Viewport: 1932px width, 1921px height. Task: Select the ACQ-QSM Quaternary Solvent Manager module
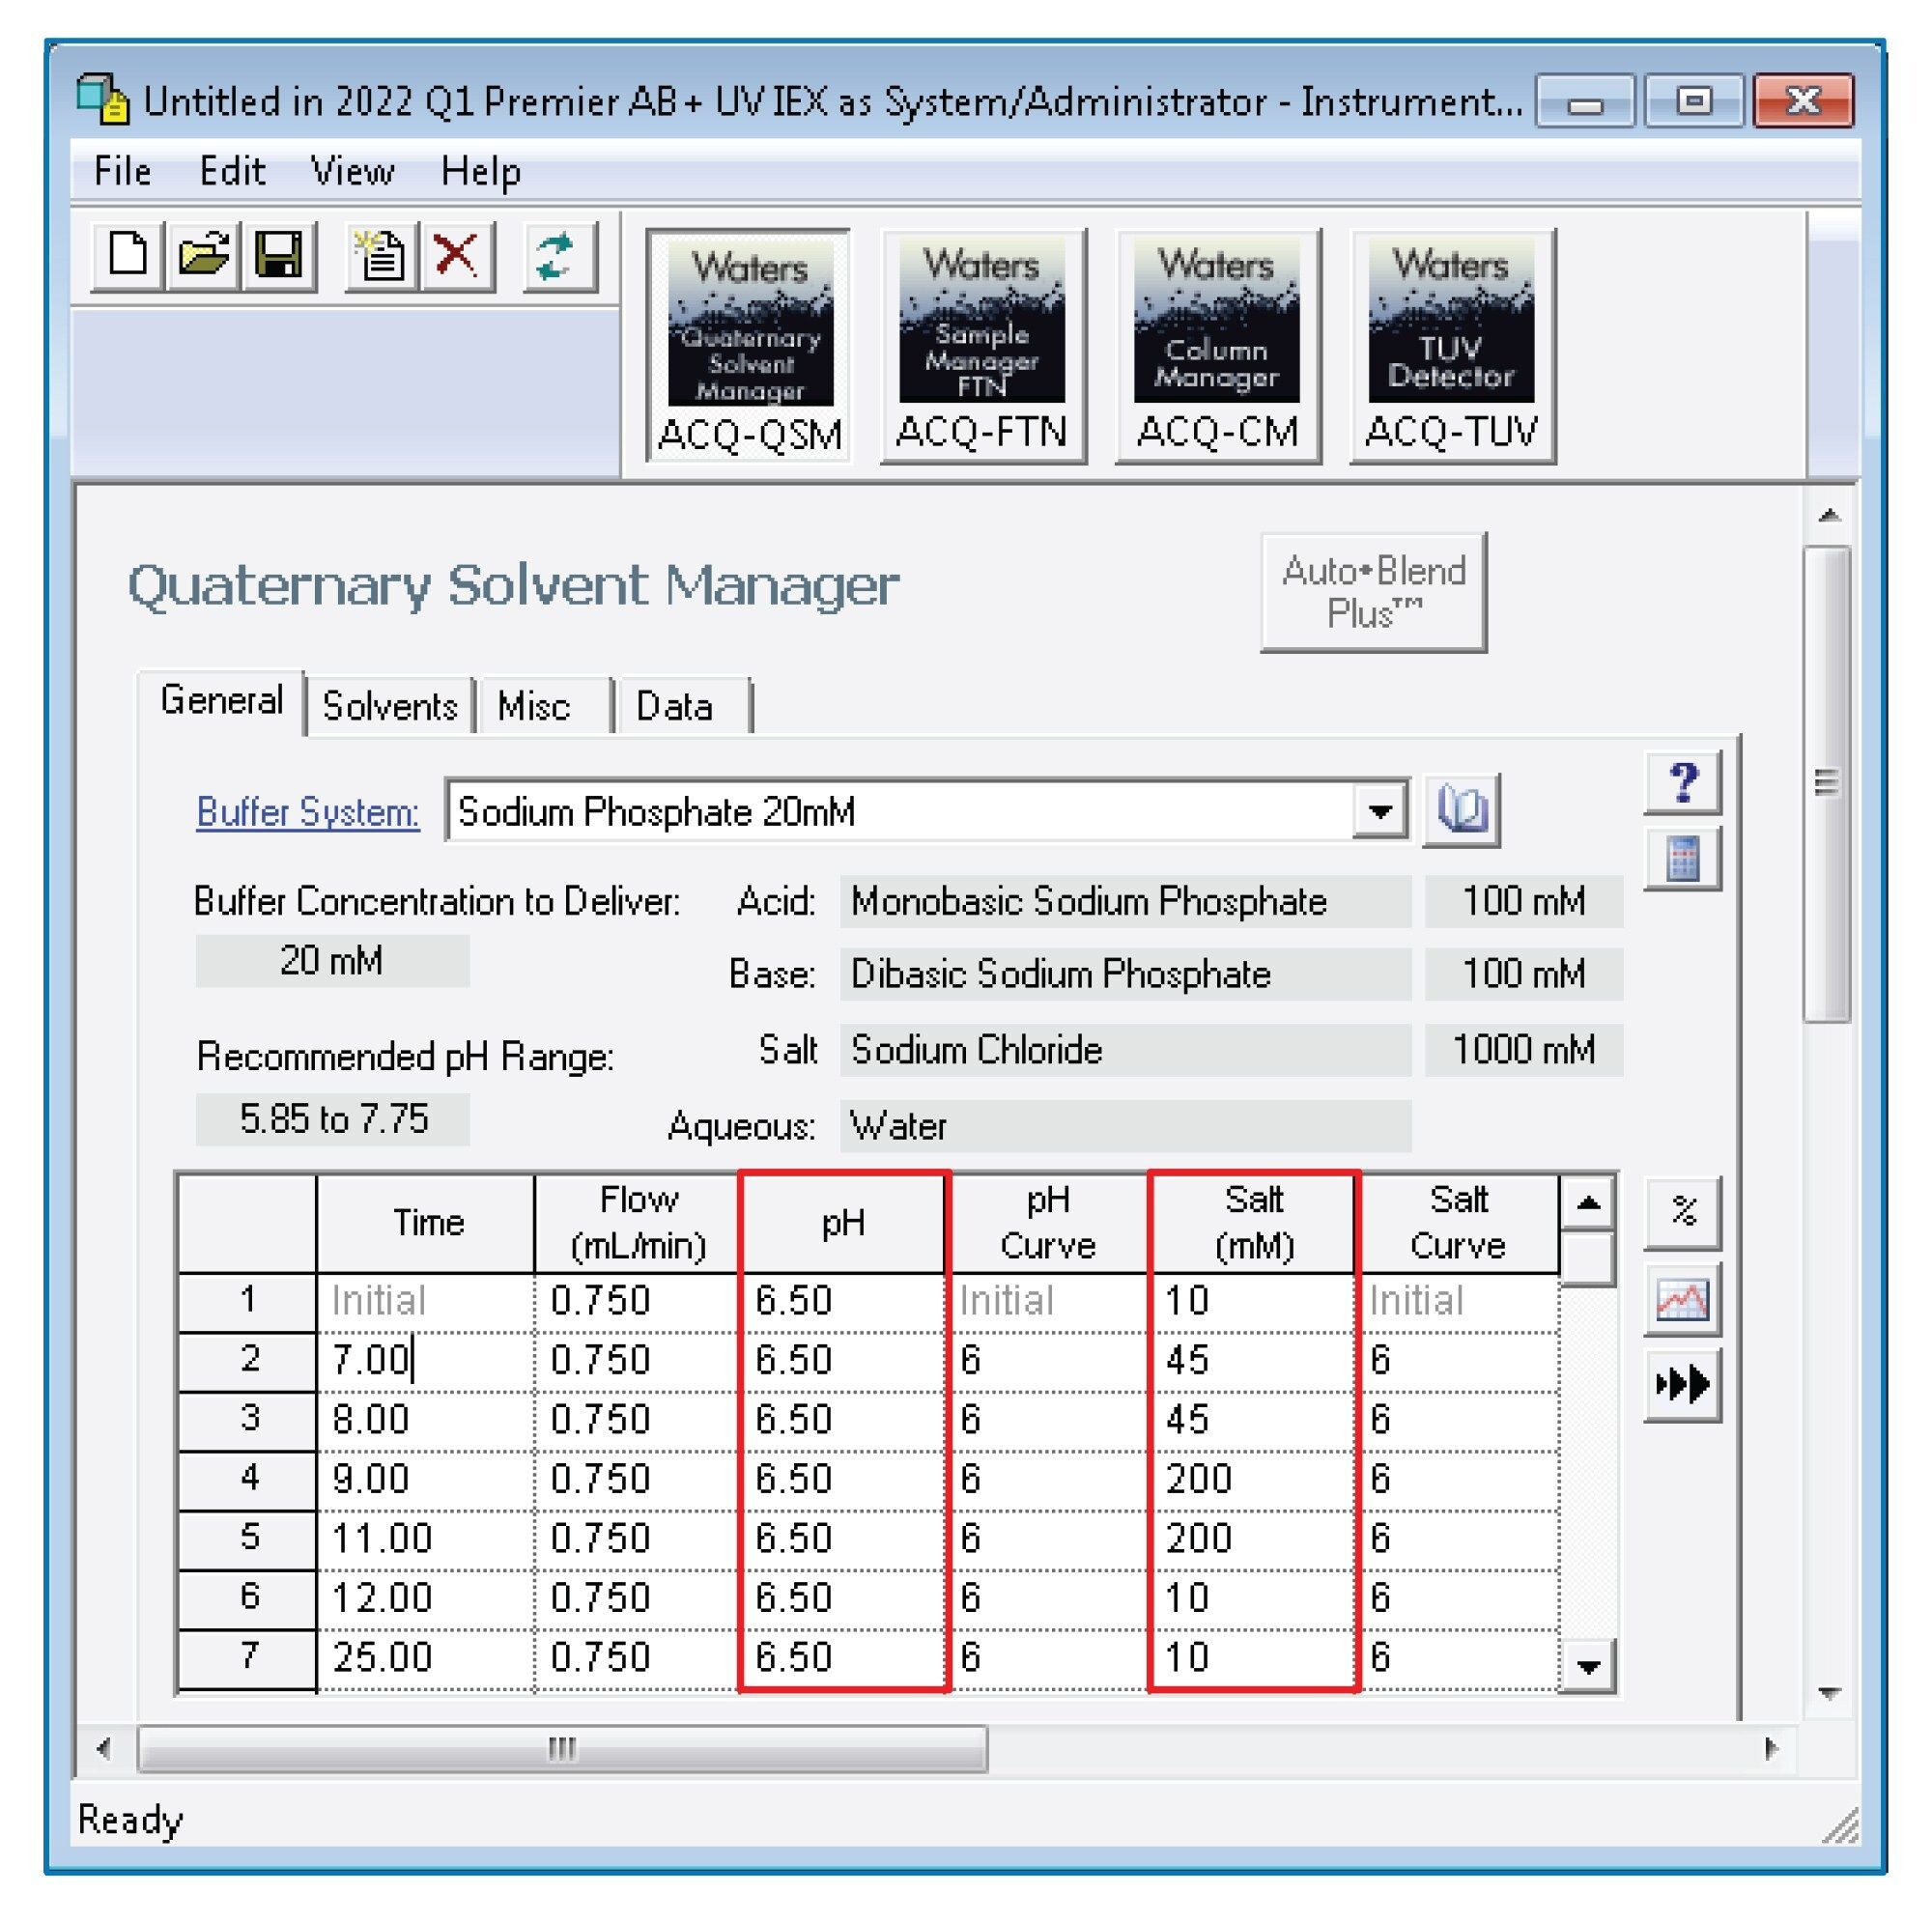tap(749, 345)
